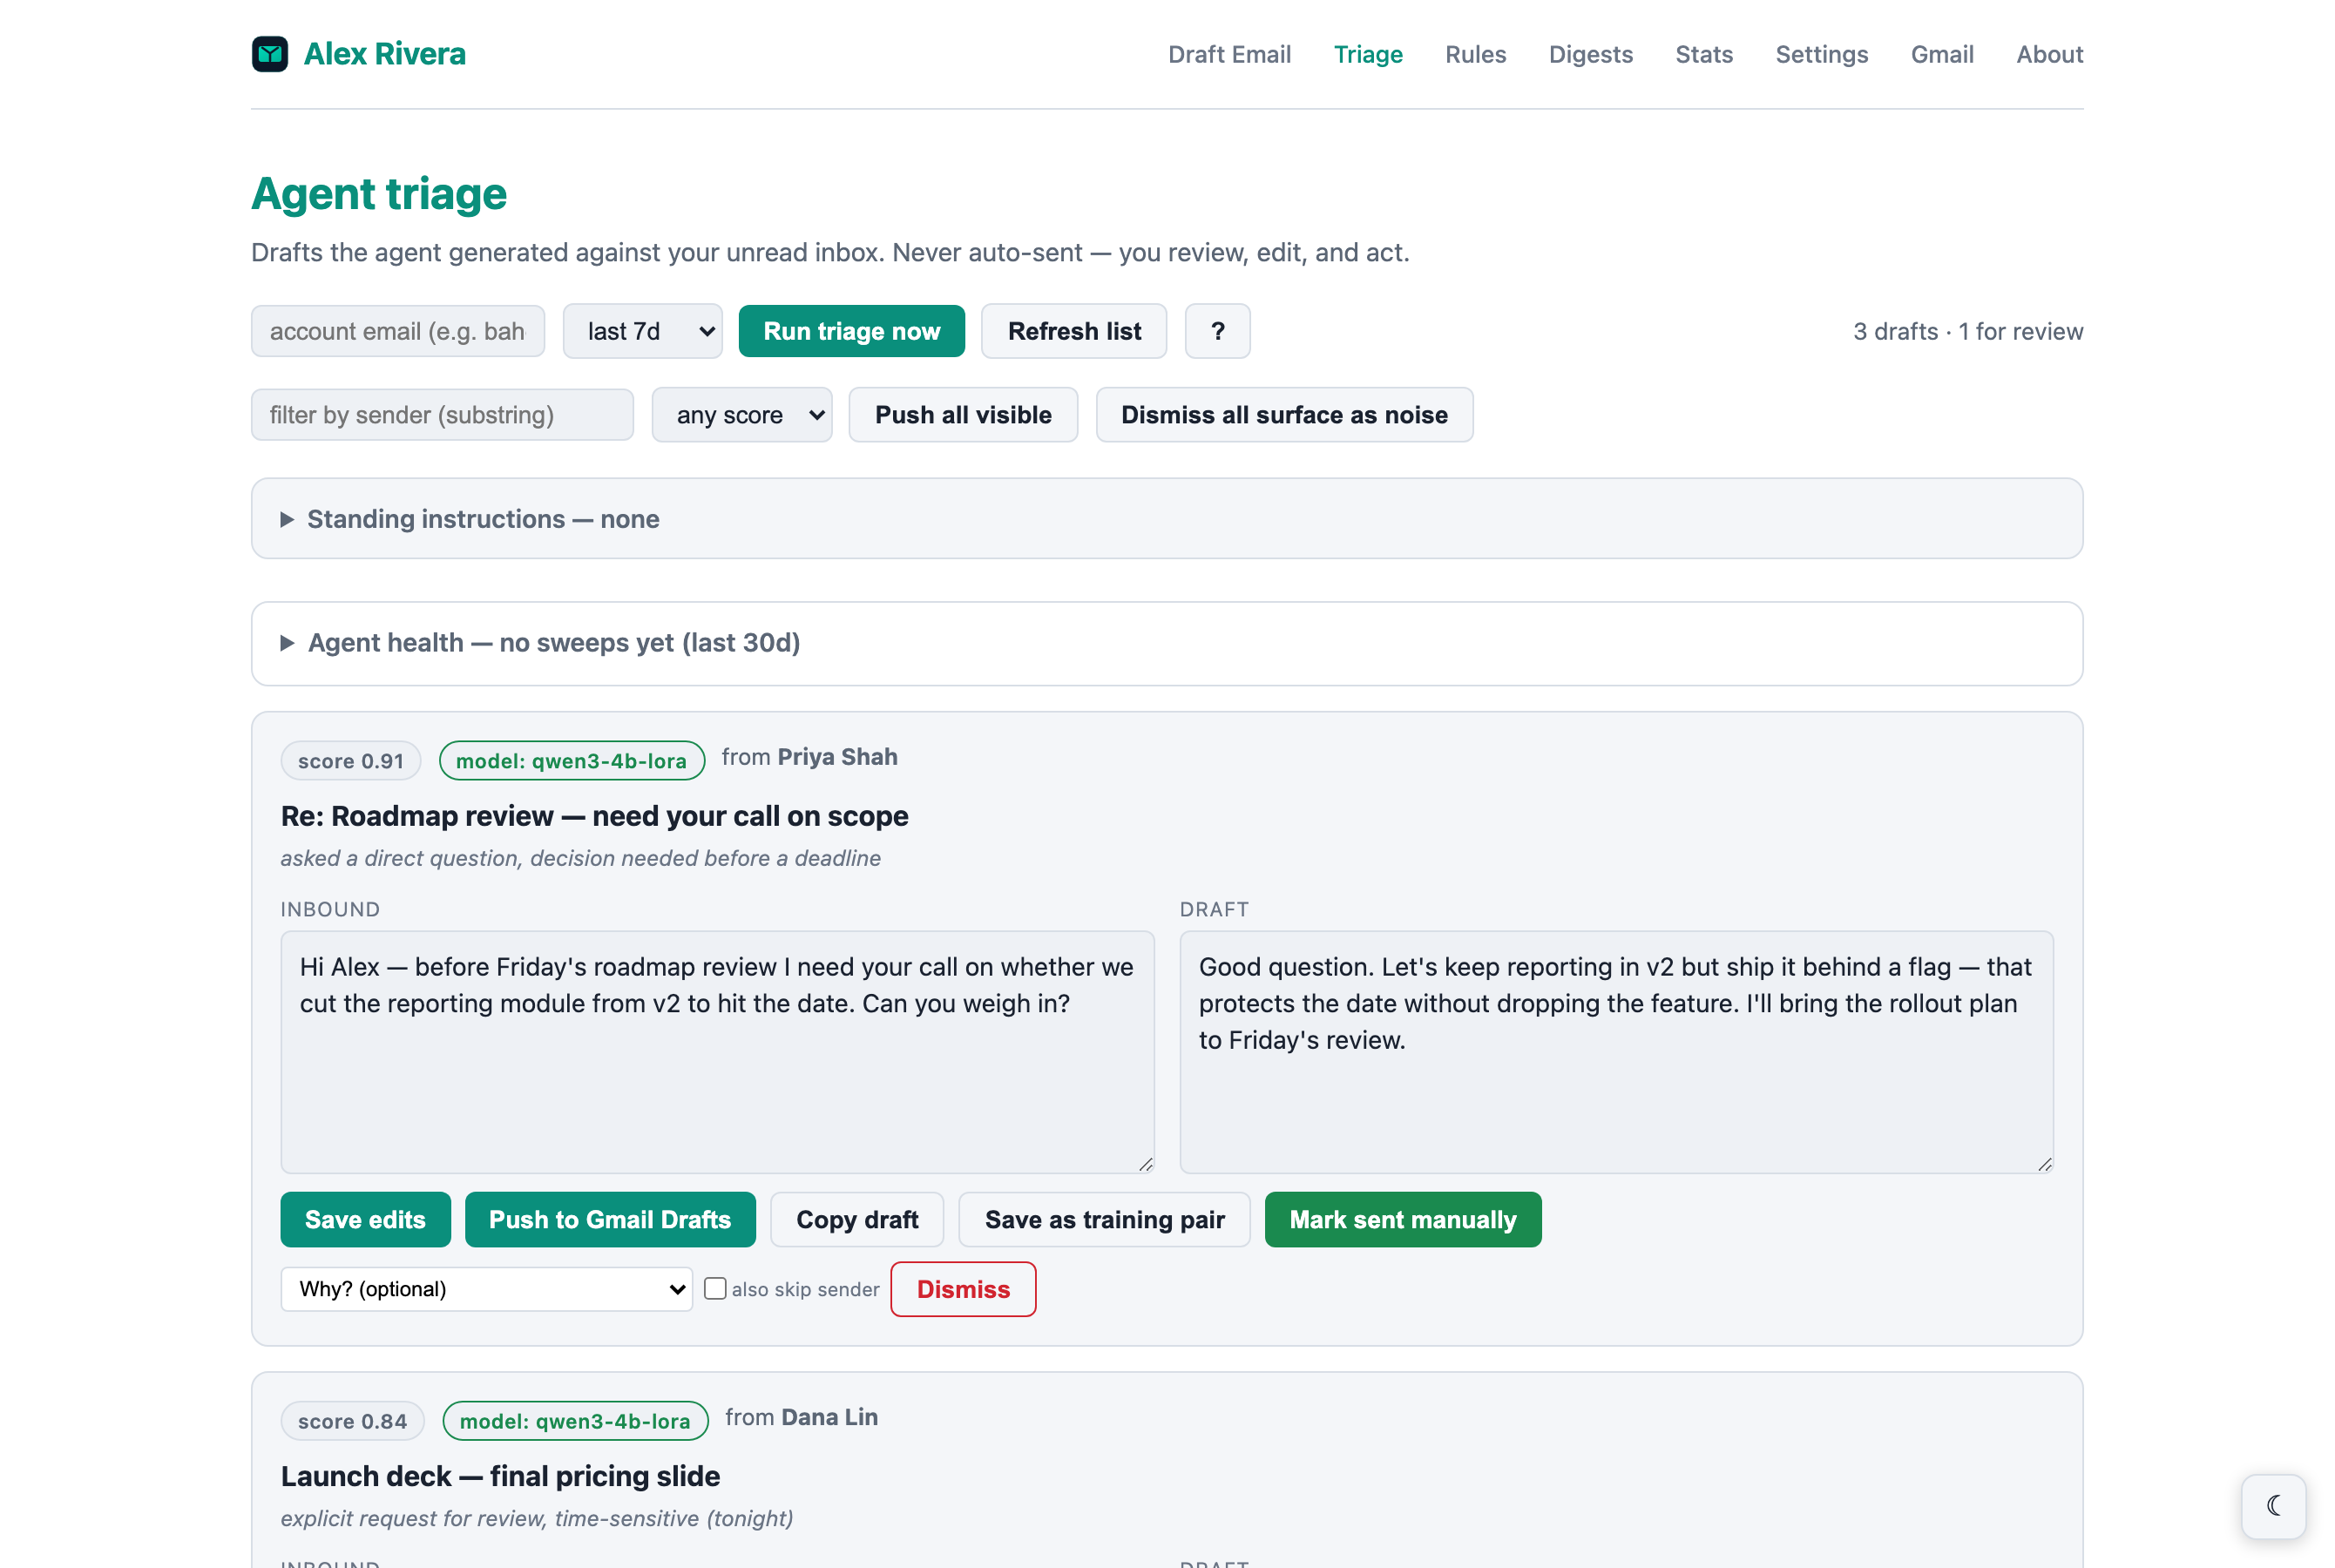2335x1568 pixels.
Task: Open the 'any score' filter dropdown
Action: [x=742, y=415]
